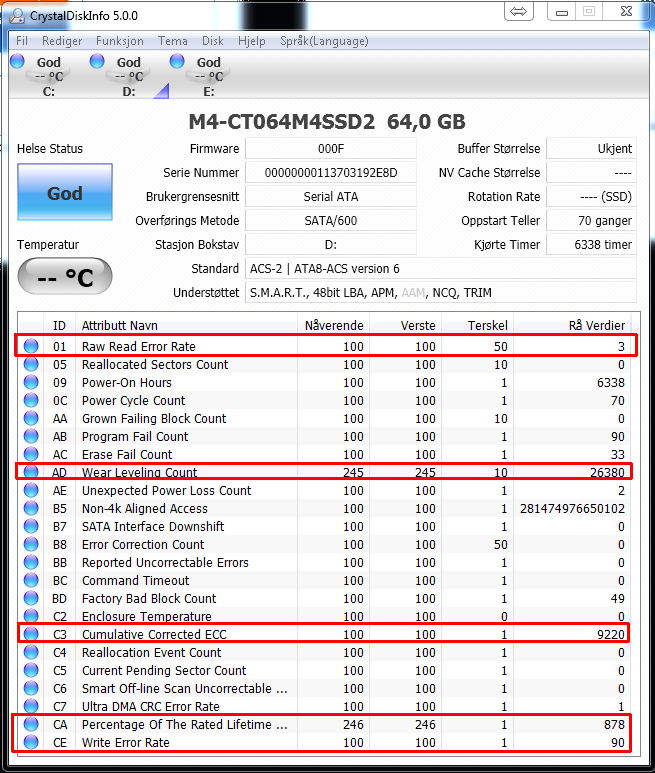The image size is (655, 773).
Task: Open the Fil menu
Action: click(22, 41)
